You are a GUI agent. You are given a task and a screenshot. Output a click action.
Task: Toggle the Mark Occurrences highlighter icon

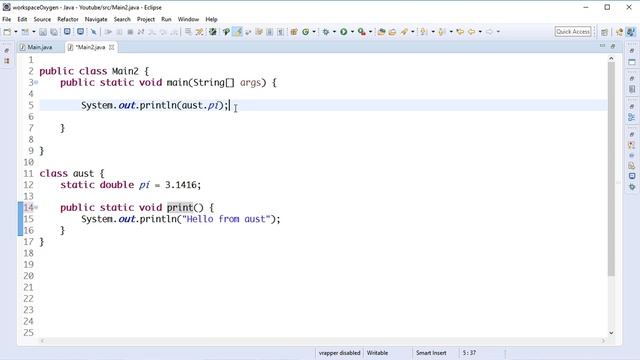(x=237, y=32)
